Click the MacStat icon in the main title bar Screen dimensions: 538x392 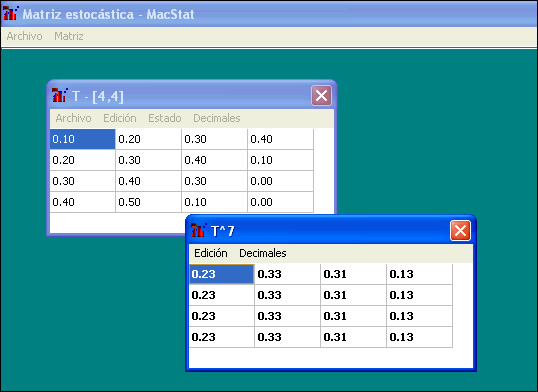pyautogui.click(x=11, y=13)
